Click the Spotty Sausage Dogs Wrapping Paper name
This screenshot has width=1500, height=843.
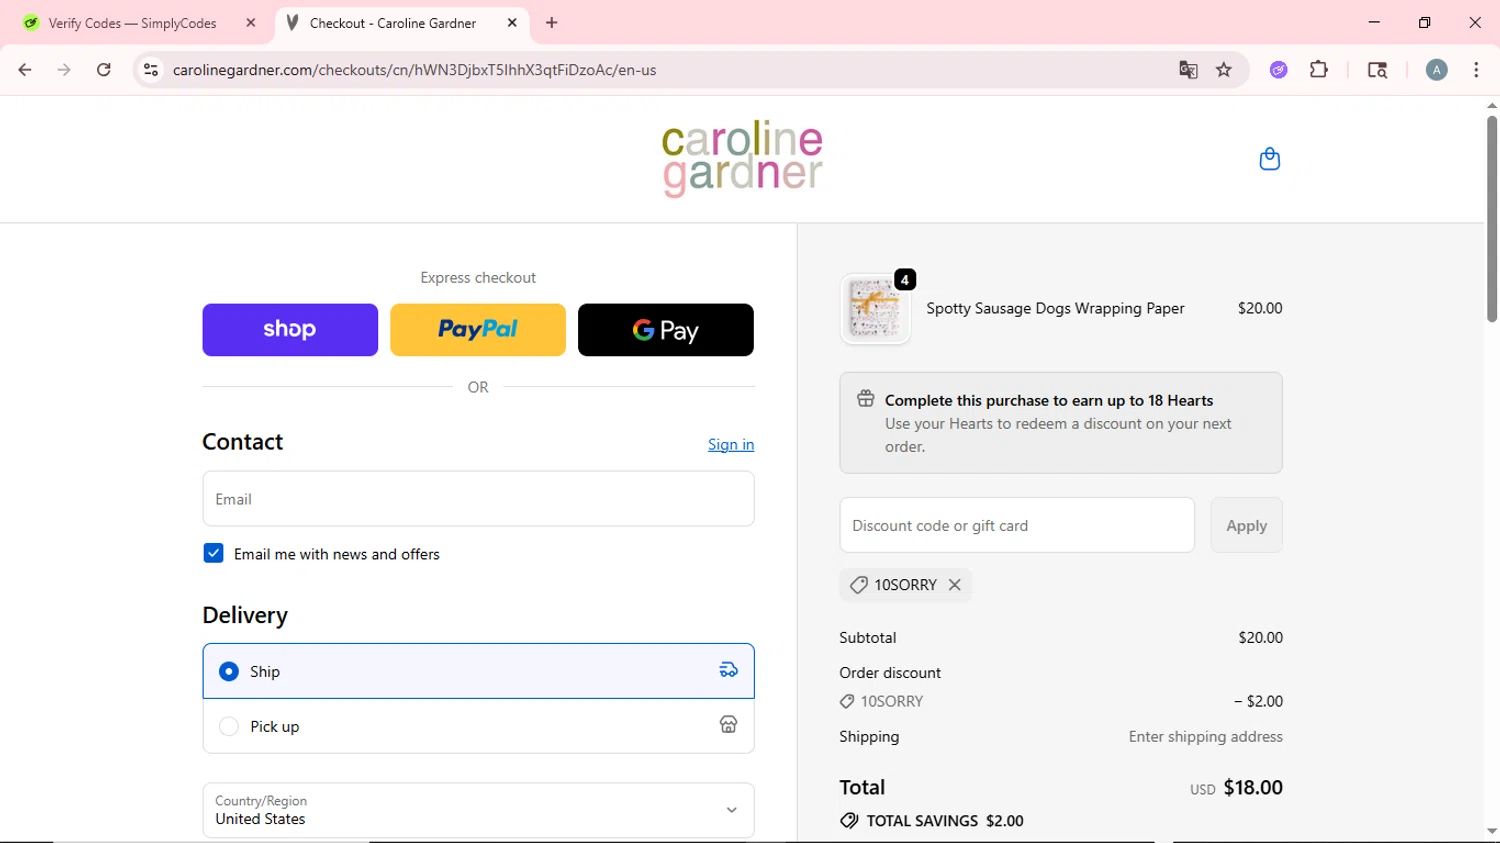(x=1055, y=308)
